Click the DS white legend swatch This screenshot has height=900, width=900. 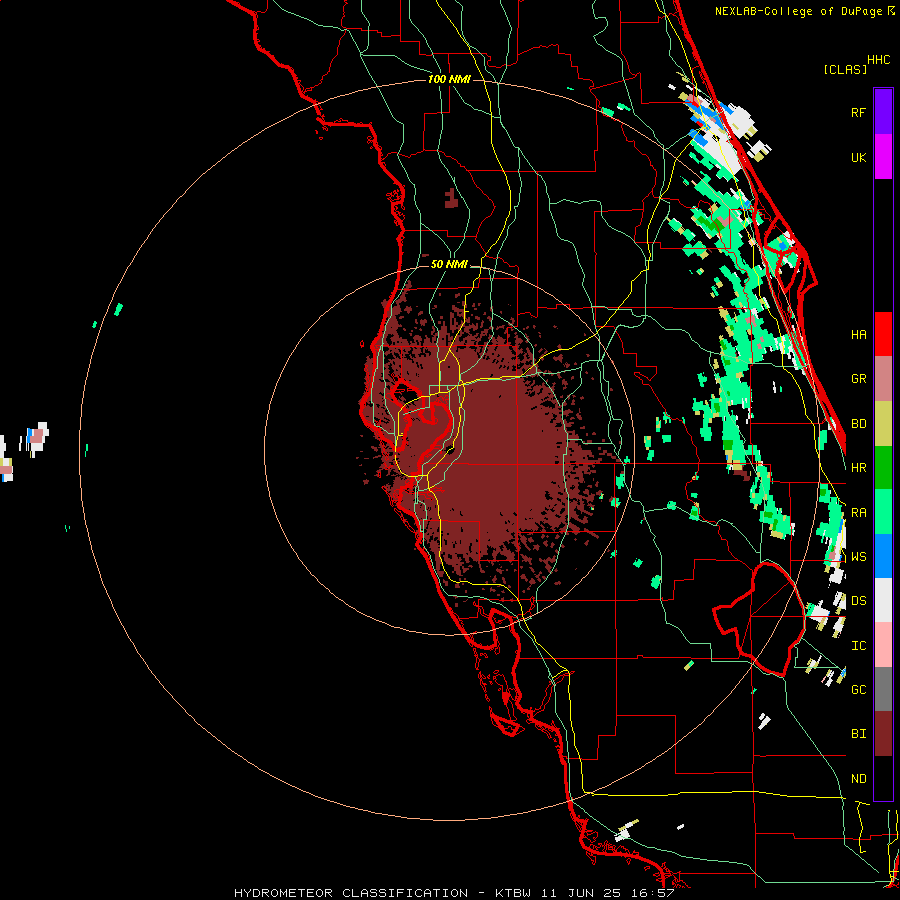pos(883,600)
